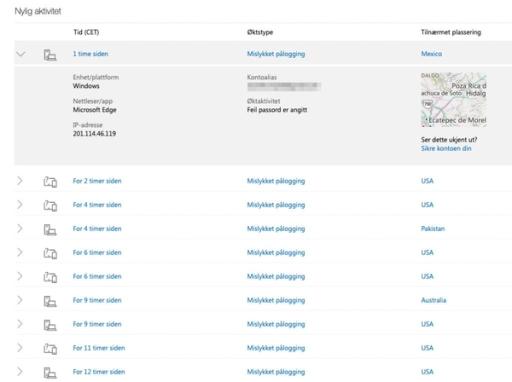Screen dimensions: 512x382
Task: Click 'Mislykket pålogging' in 'For 11 timer siden' row
Action: pyautogui.click(x=276, y=348)
